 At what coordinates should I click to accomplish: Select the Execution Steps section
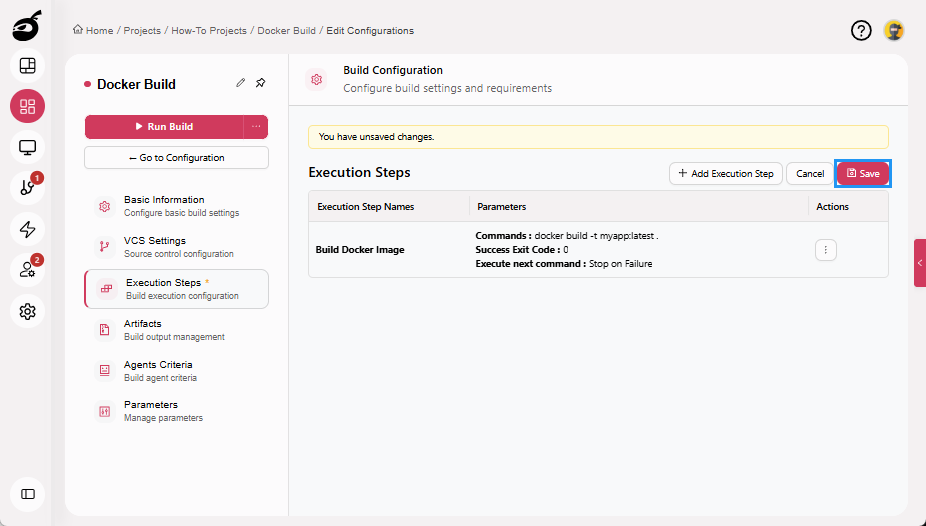pos(177,289)
